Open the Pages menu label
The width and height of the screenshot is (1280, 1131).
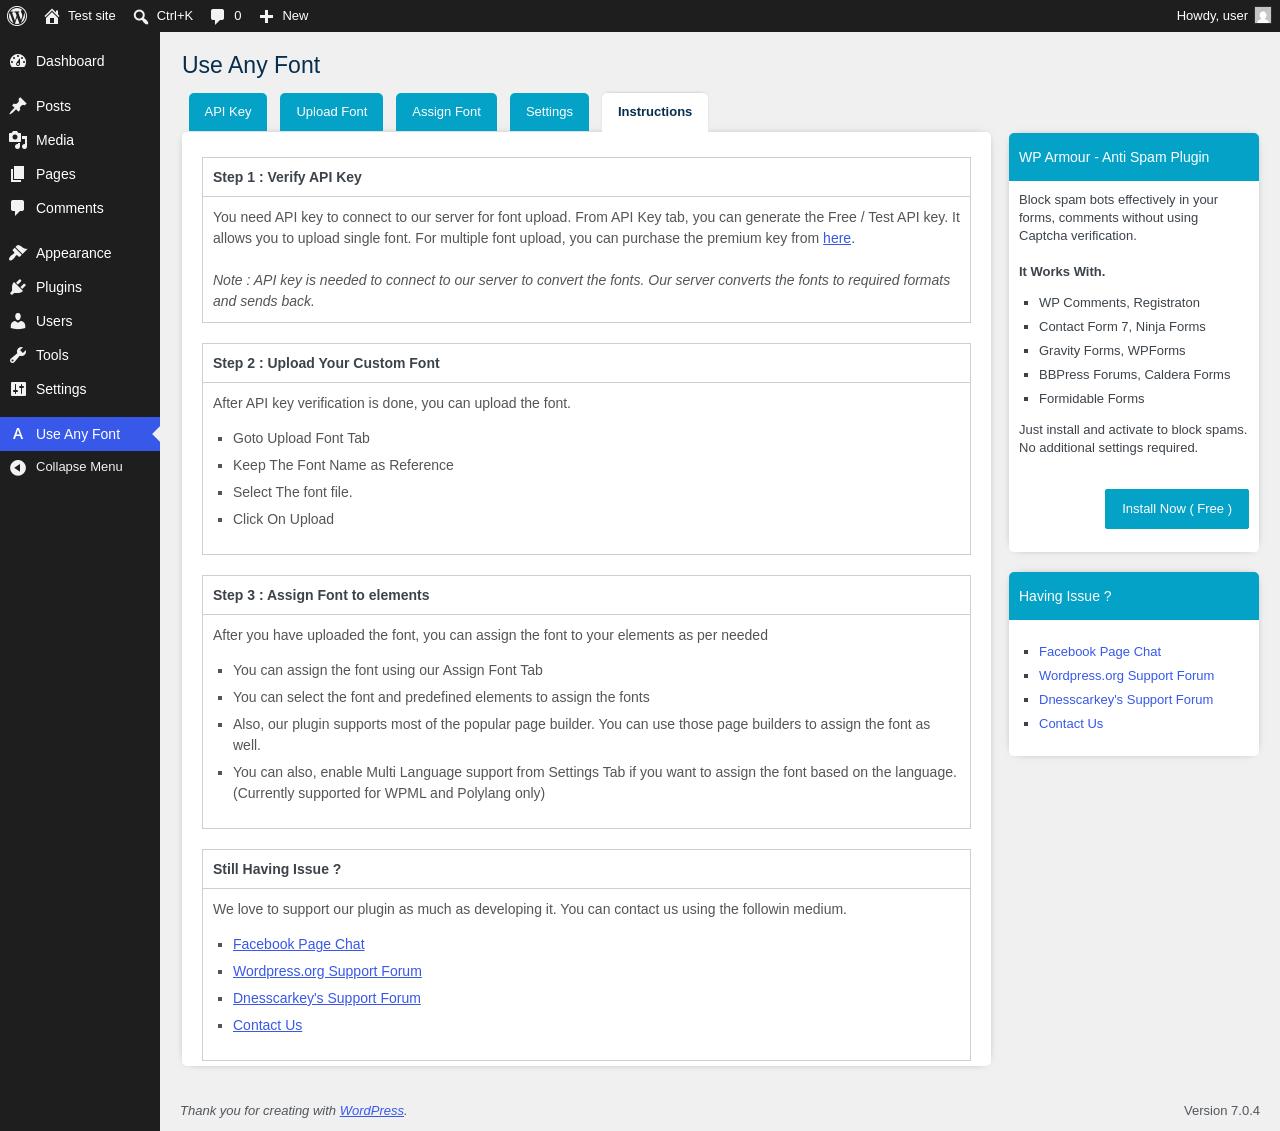[x=56, y=174]
